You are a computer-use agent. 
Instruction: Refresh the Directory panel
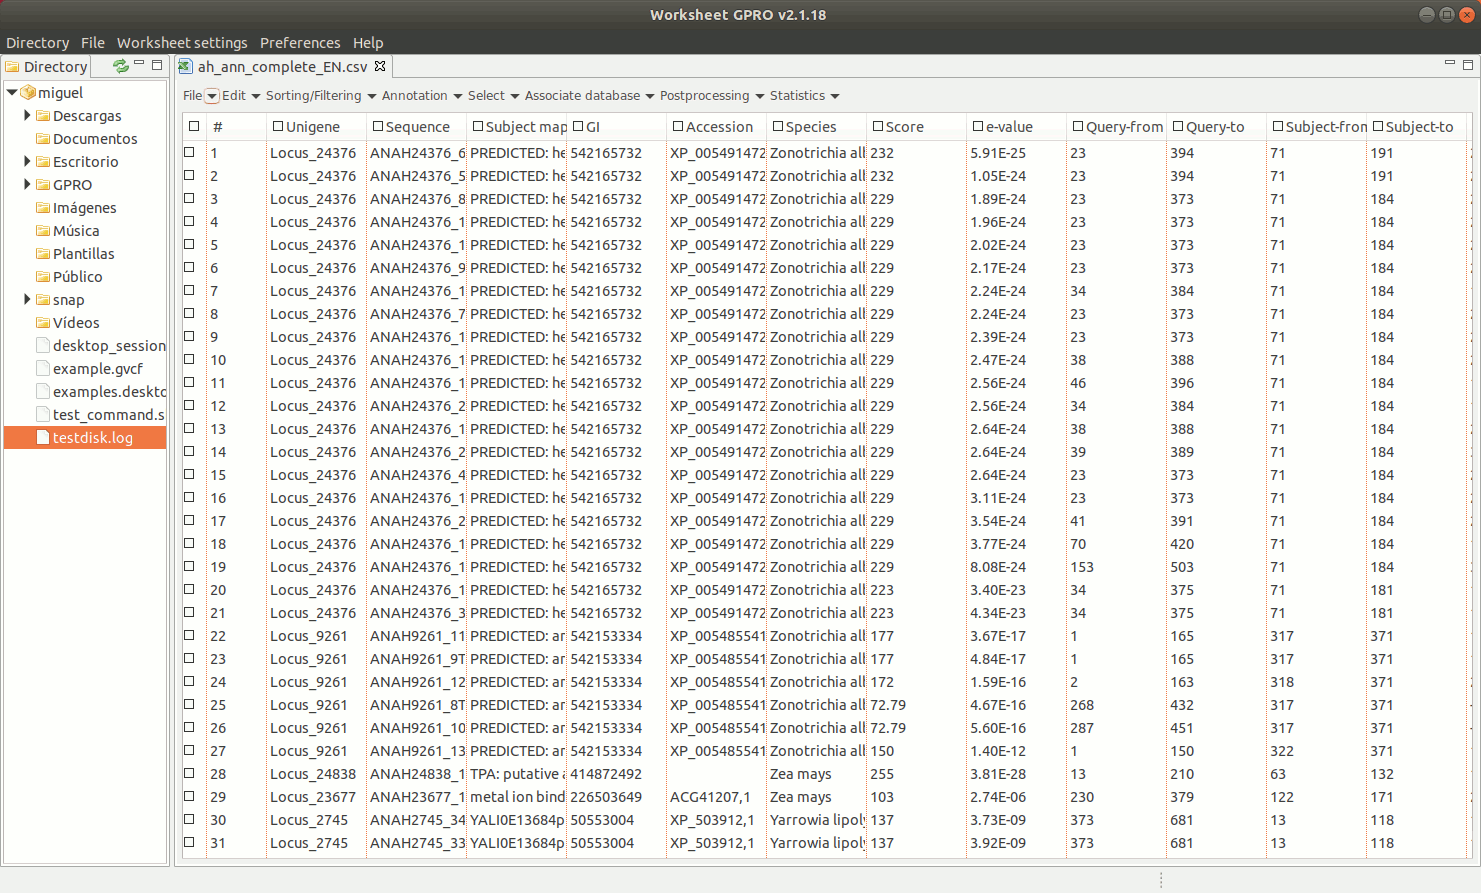coord(121,66)
